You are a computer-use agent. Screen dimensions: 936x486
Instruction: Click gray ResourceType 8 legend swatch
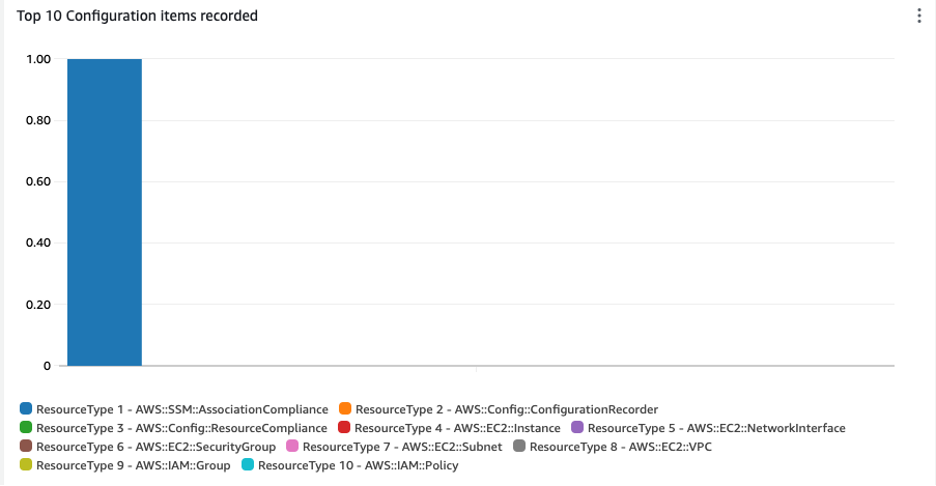(x=519, y=446)
